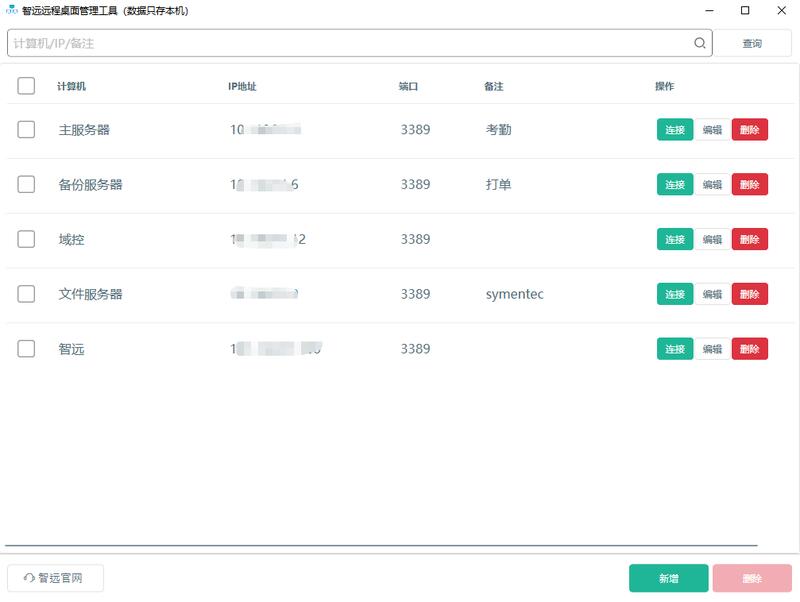Viewport: 800px width, 602px height.
Task: Select the checkbox beside 备份服务器
Action: [26, 185]
